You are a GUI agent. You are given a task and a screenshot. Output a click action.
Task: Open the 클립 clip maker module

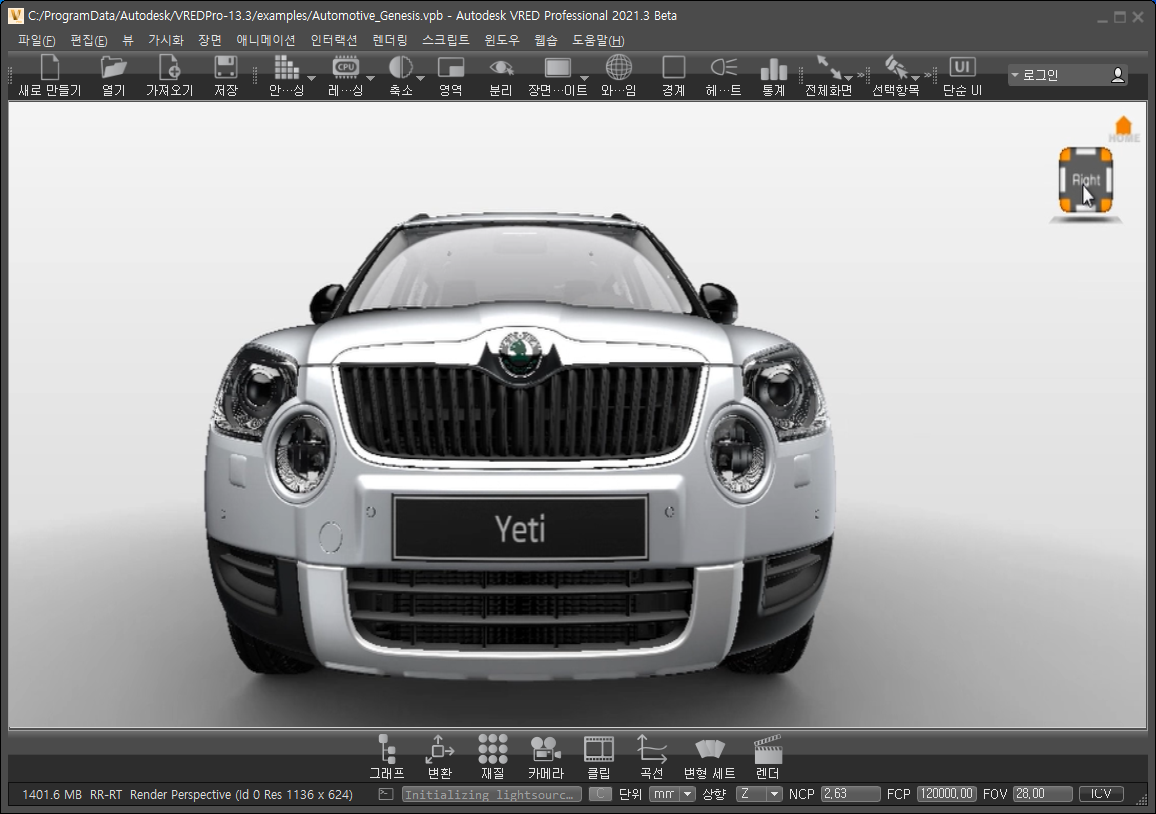click(599, 756)
